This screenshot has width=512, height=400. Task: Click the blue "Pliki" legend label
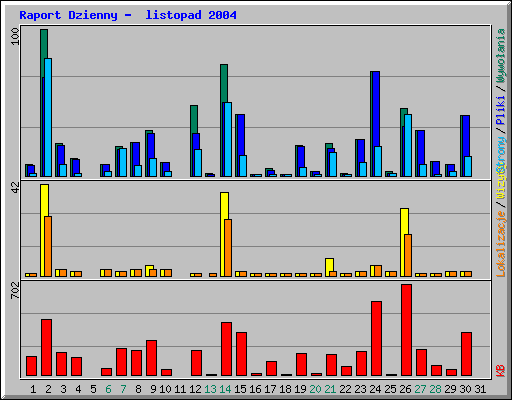coord(501,110)
